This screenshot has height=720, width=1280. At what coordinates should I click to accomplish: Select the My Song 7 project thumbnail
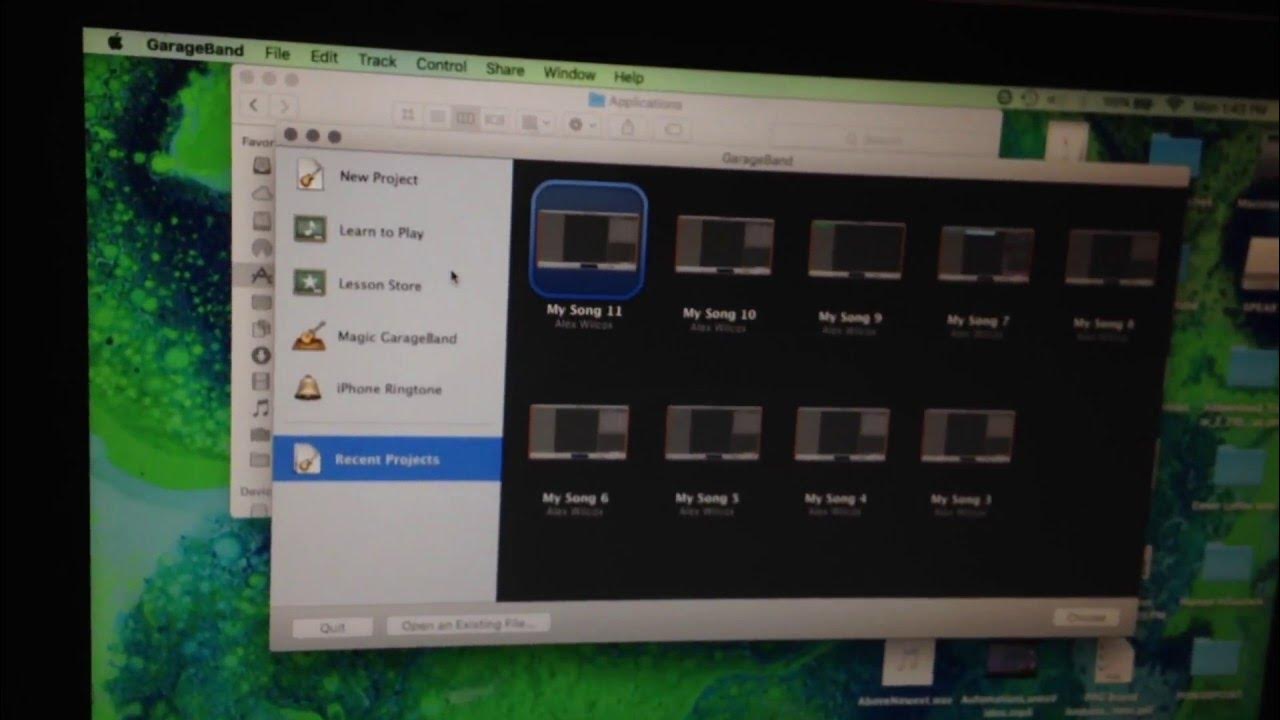pos(986,254)
